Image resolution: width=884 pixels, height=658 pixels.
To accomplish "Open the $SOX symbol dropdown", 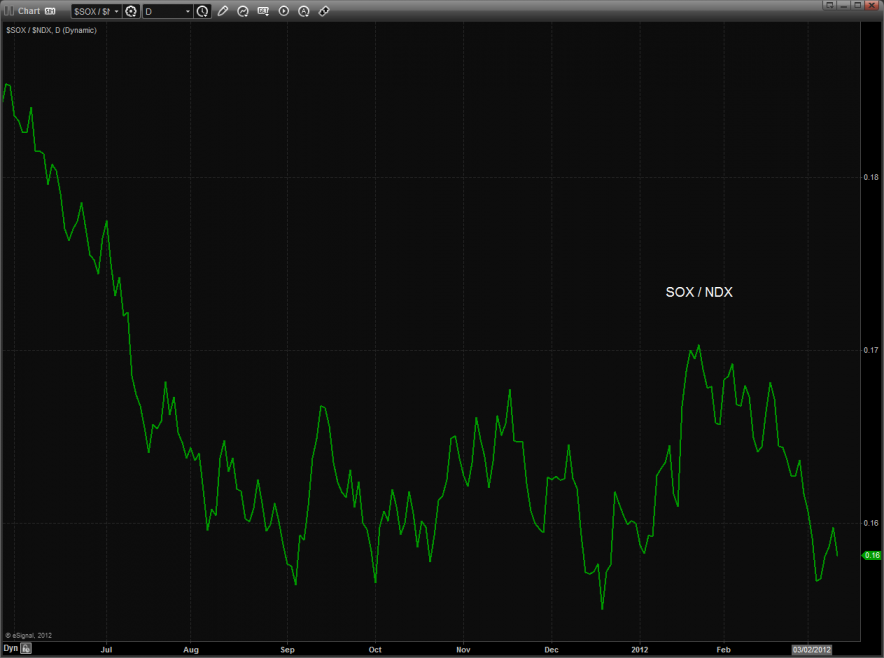I will (95, 11).
